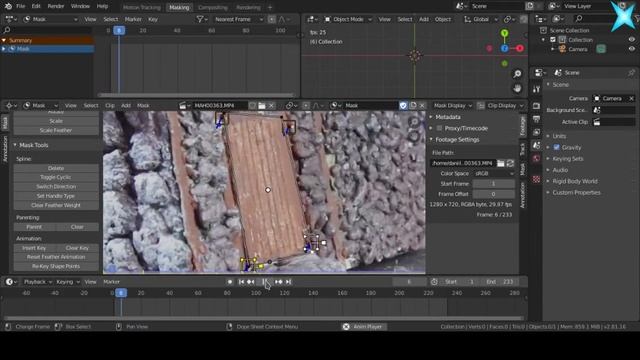Hide the Collection with eye icon
The width and height of the screenshot is (640, 360).
631,40
